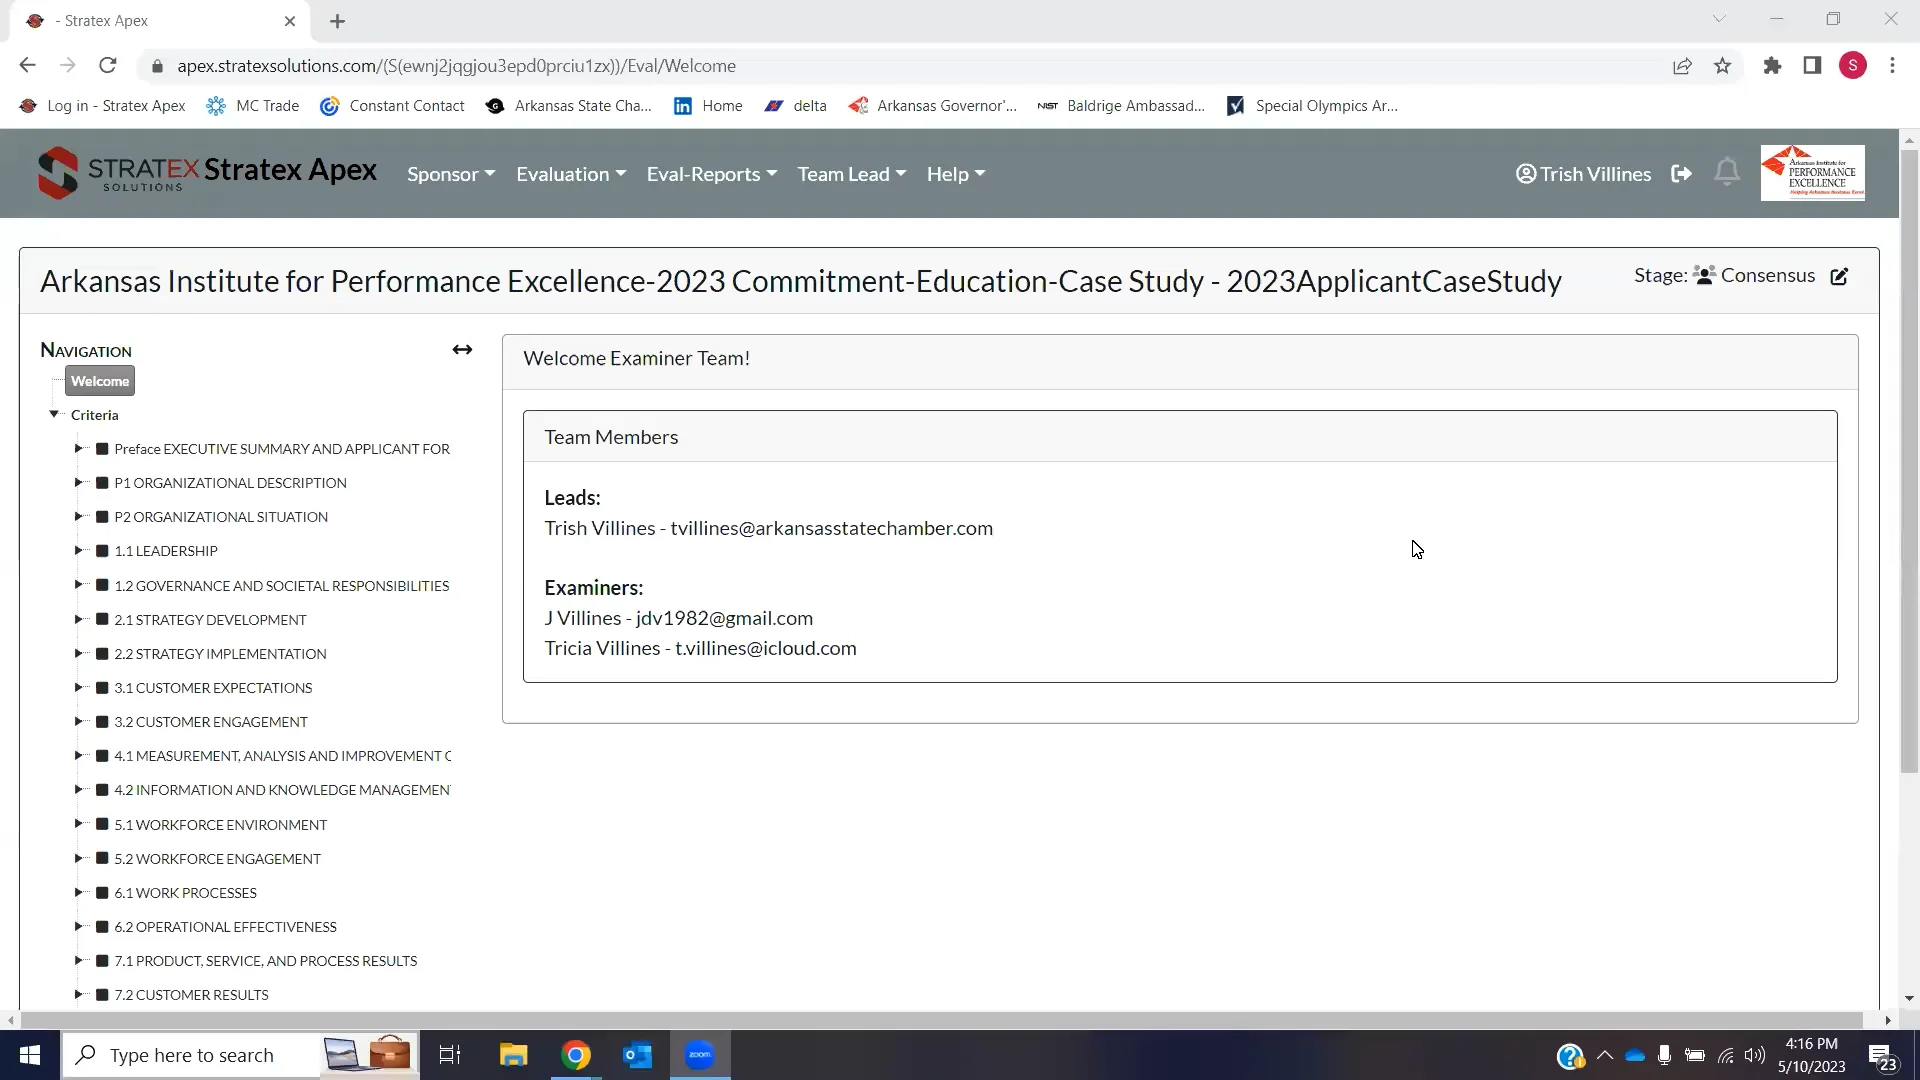Expand the 2.1 Strategy Development node
This screenshot has width=1920, height=1080.
tap(78, 620)
